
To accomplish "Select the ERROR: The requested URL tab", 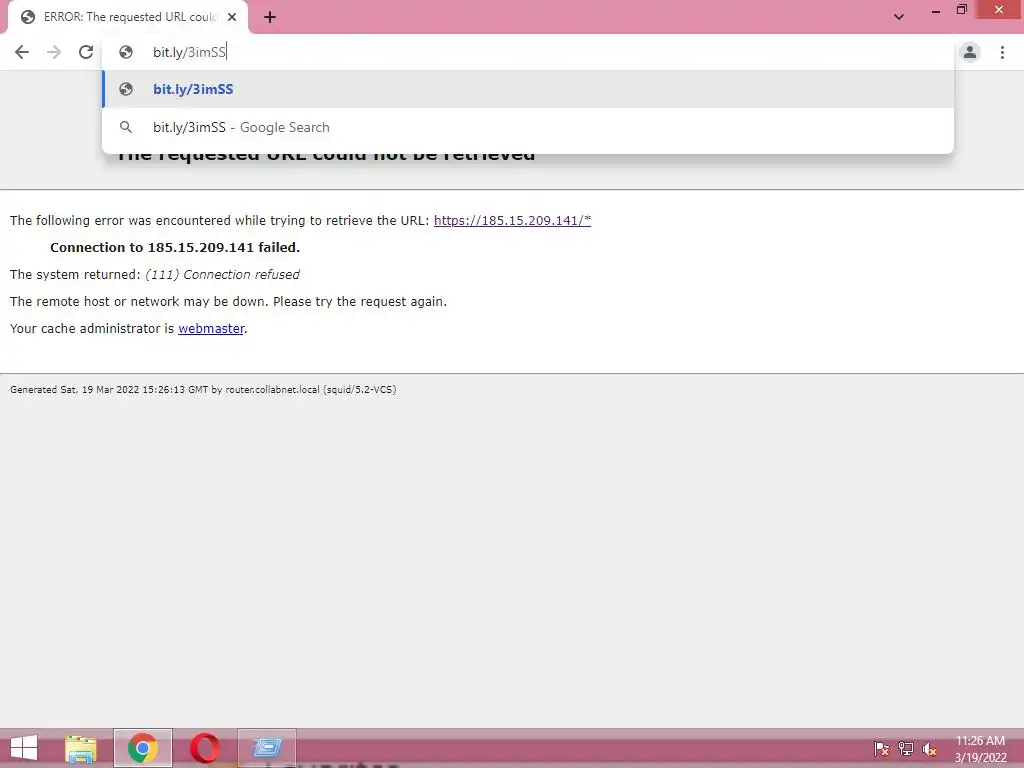I will 128,17.
